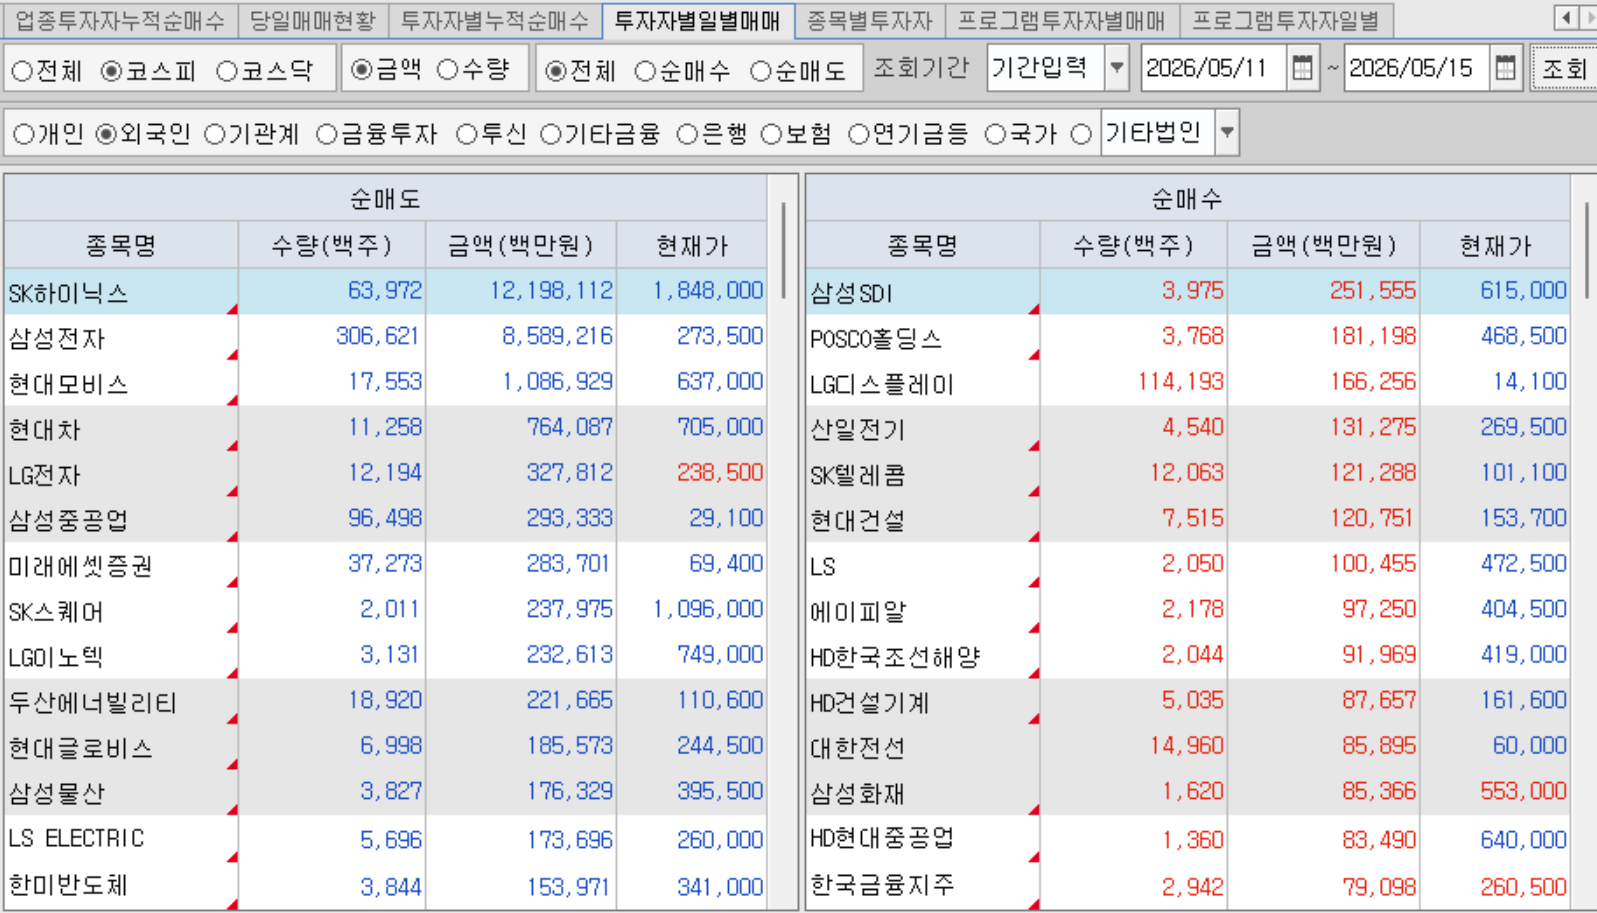The image size is (1597, 913).
Task: Click the 12,198,112 amount cell
Action: [521, 291]
